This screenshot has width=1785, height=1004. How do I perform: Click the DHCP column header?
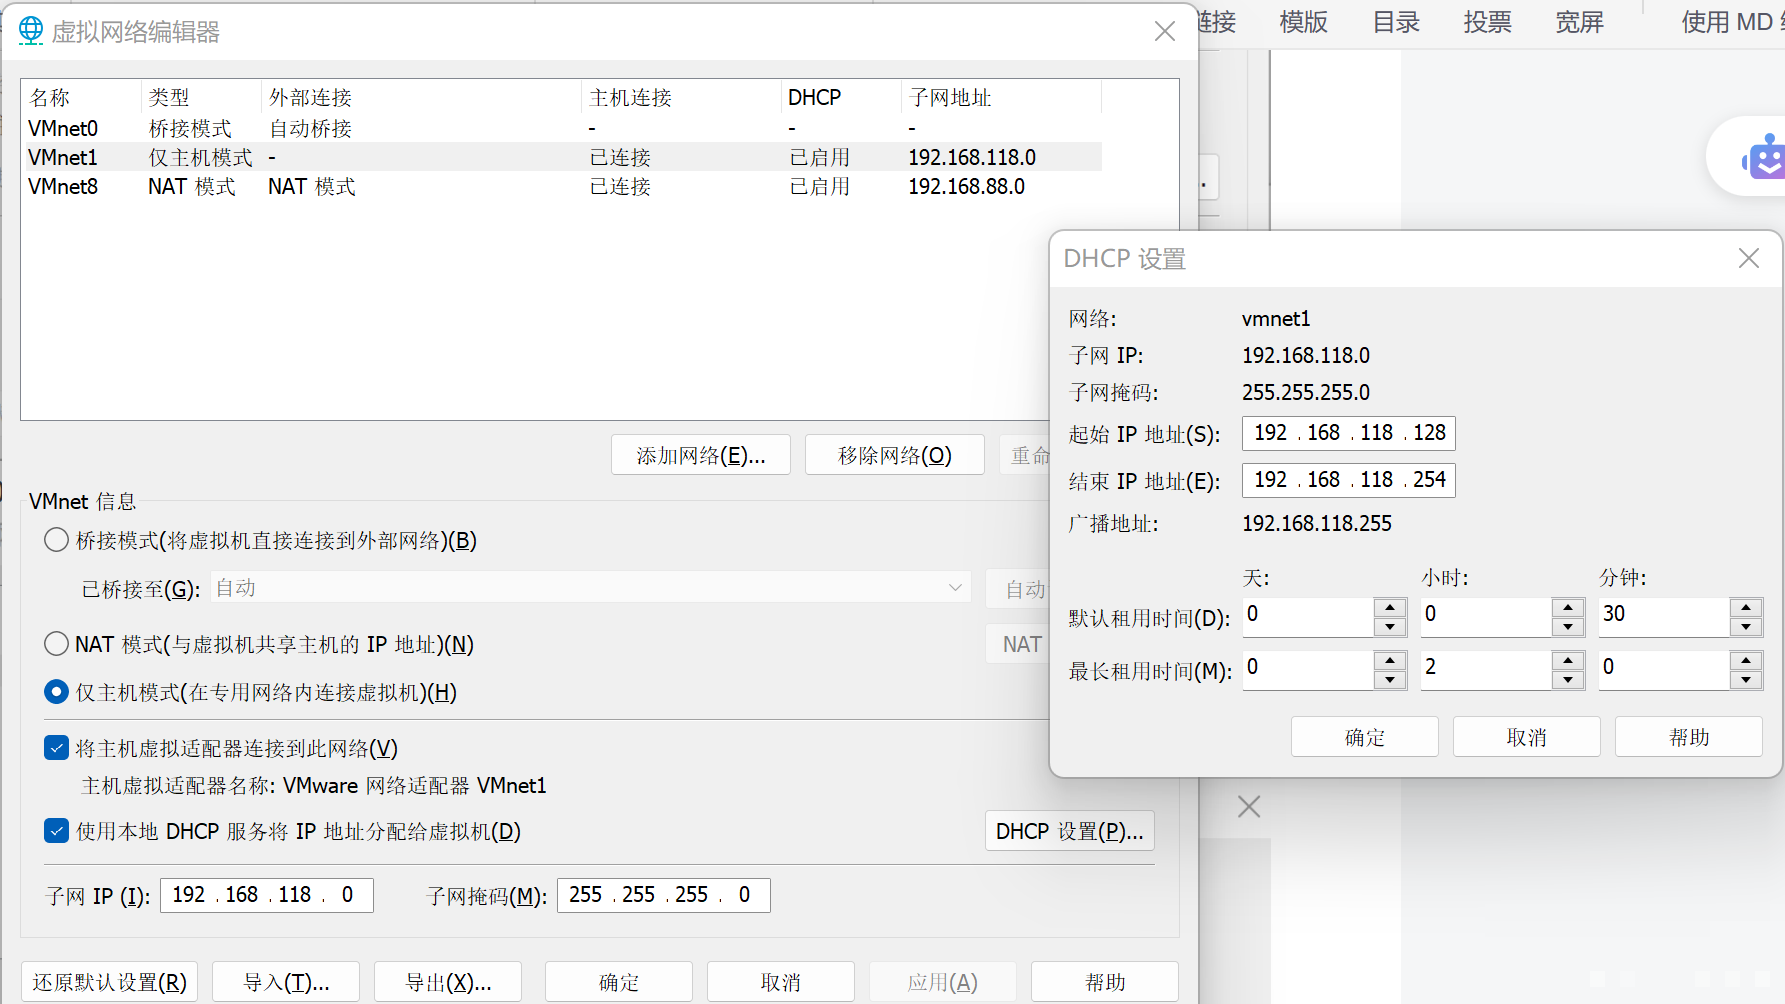[x=841, y=97]
